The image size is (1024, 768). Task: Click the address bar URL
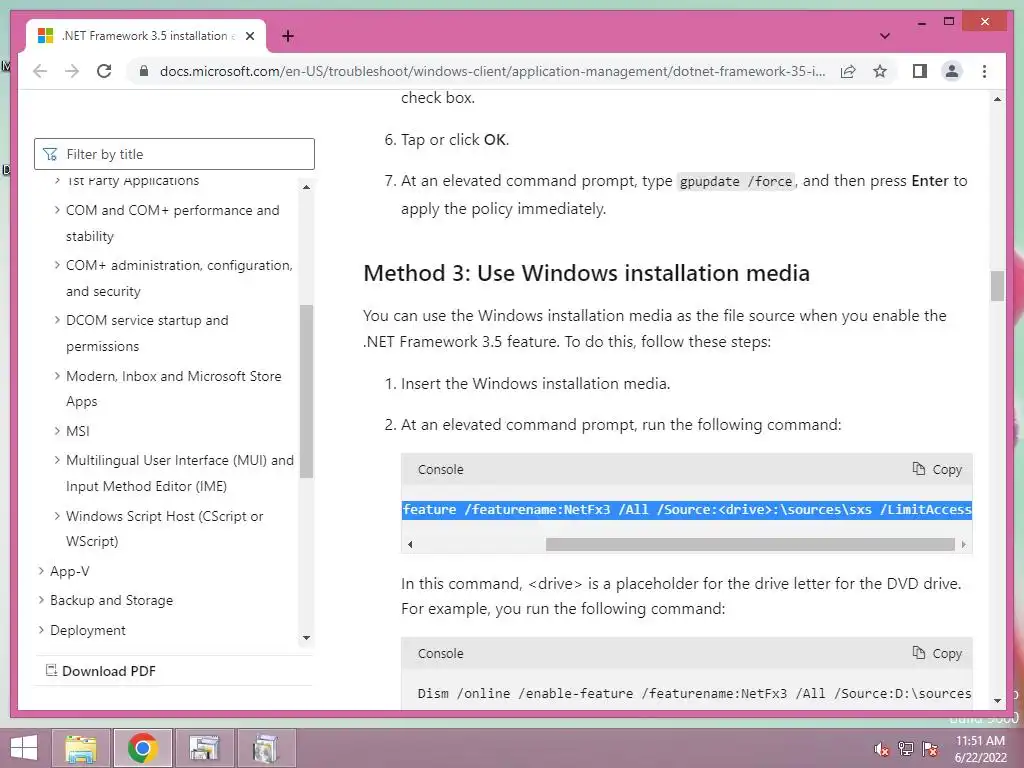(492, 71)
